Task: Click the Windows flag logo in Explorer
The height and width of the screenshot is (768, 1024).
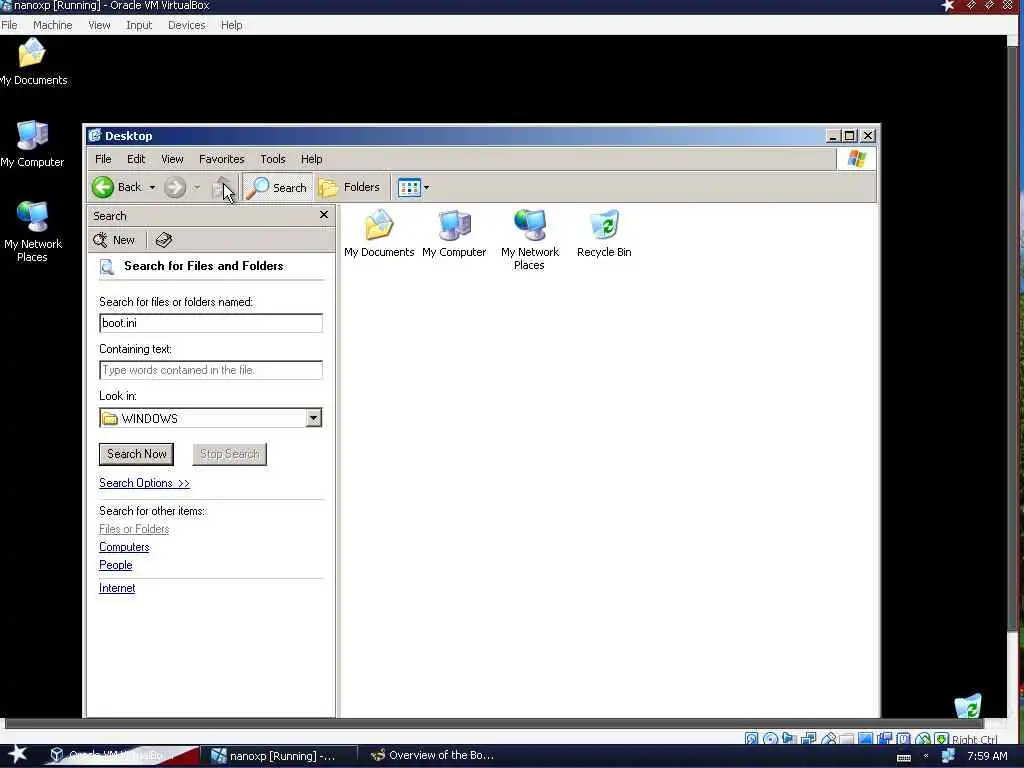Action: coord(856,159)
